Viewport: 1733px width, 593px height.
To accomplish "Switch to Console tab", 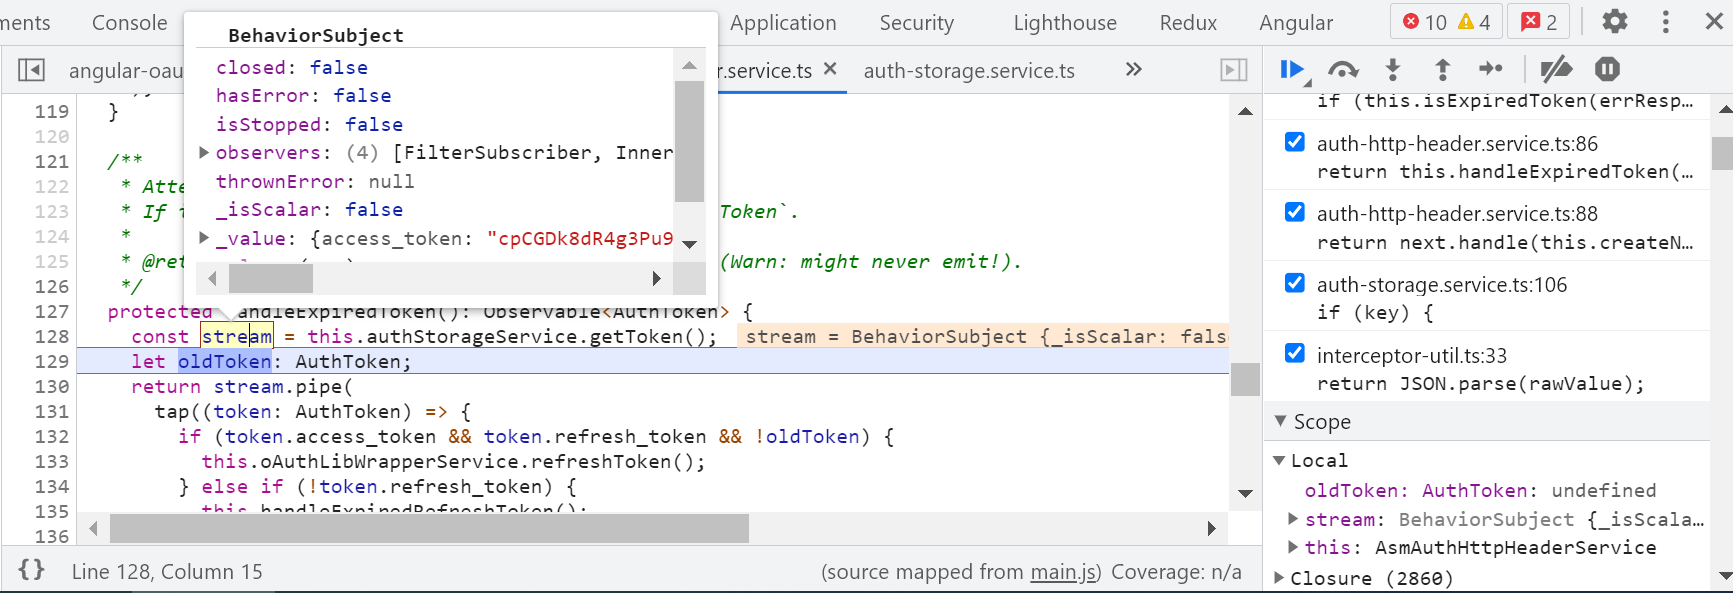I will coord(129,22).
